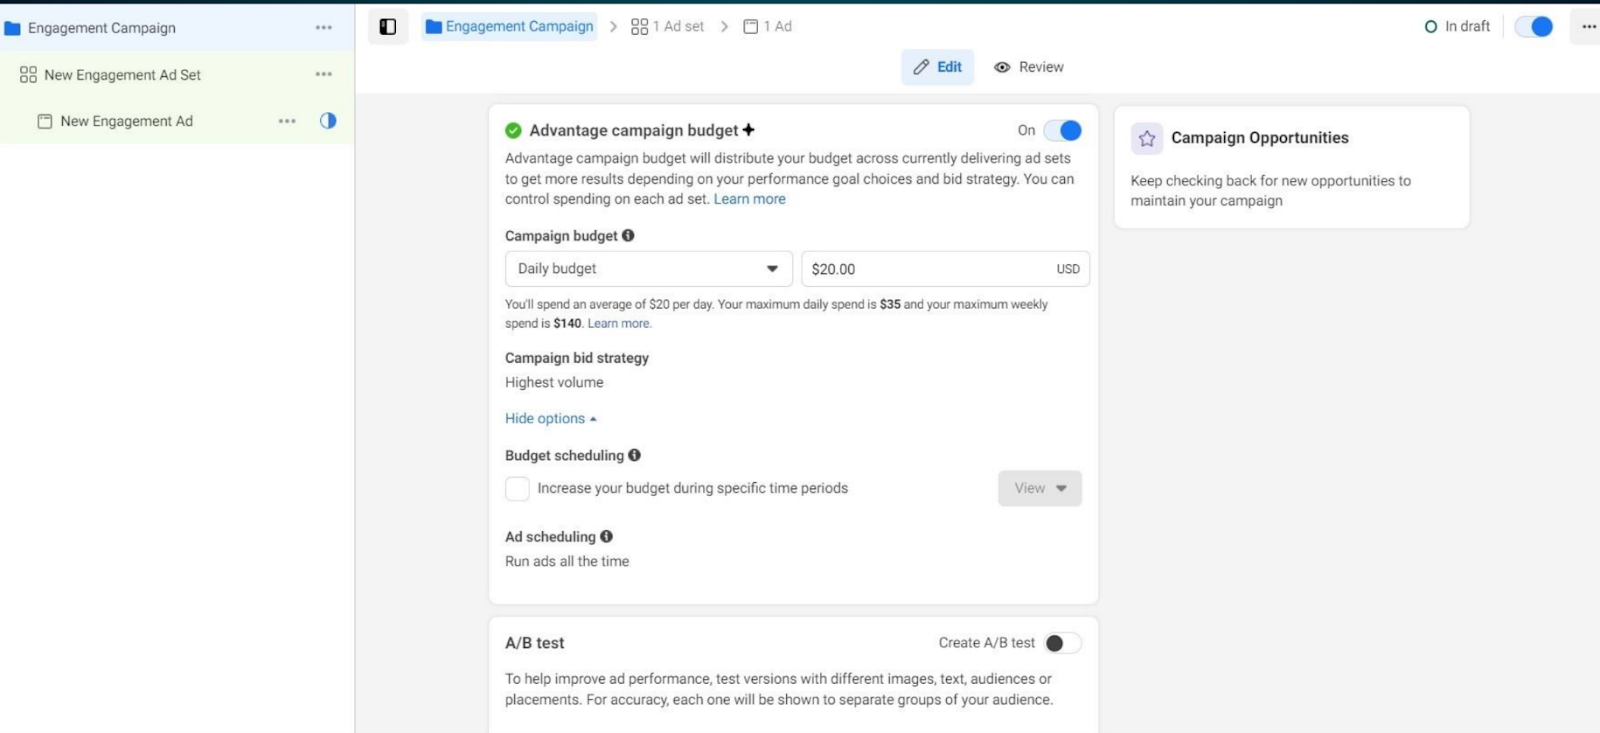Click the sidebar panel toggle icon

pos(388,27)
